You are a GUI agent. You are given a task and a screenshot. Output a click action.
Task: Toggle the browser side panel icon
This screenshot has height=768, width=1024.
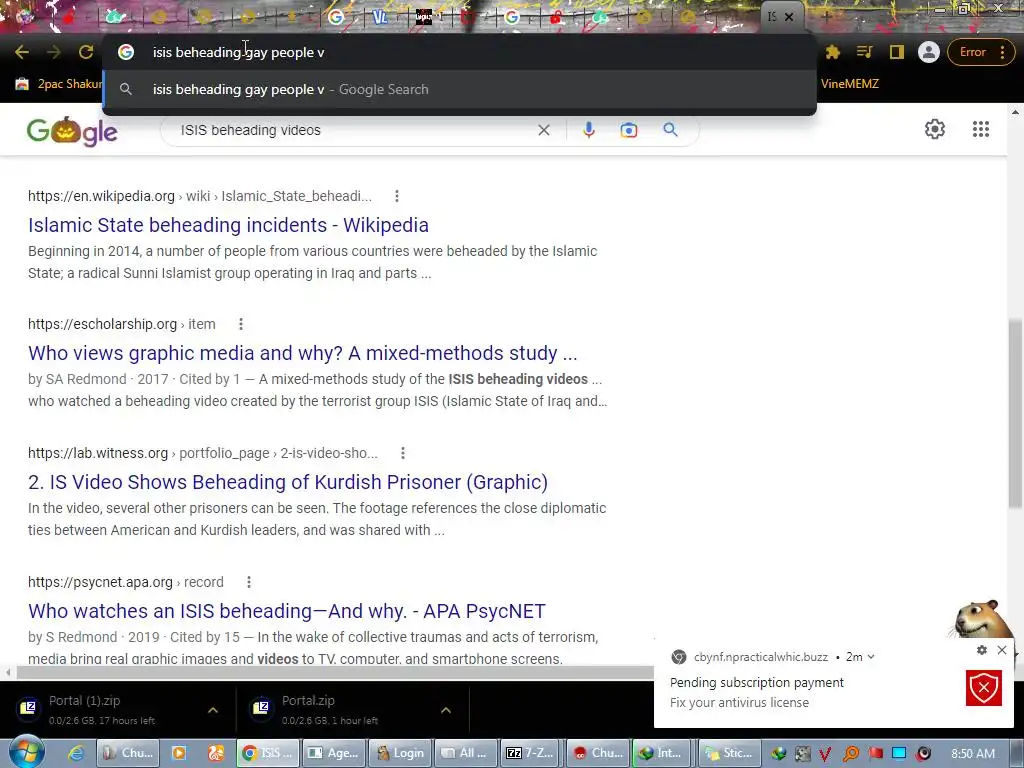coord(897,52)
